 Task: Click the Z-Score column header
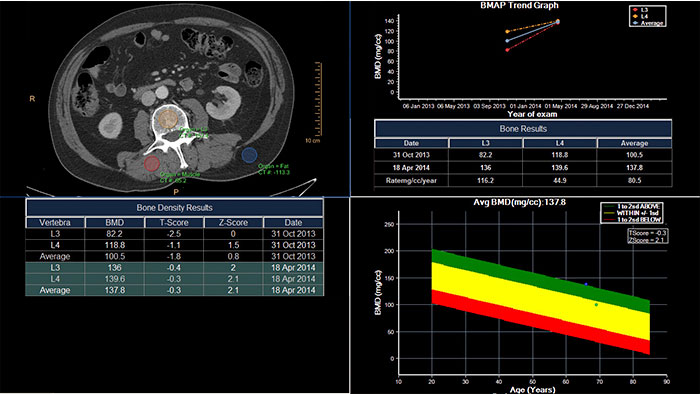pos(233,222)
